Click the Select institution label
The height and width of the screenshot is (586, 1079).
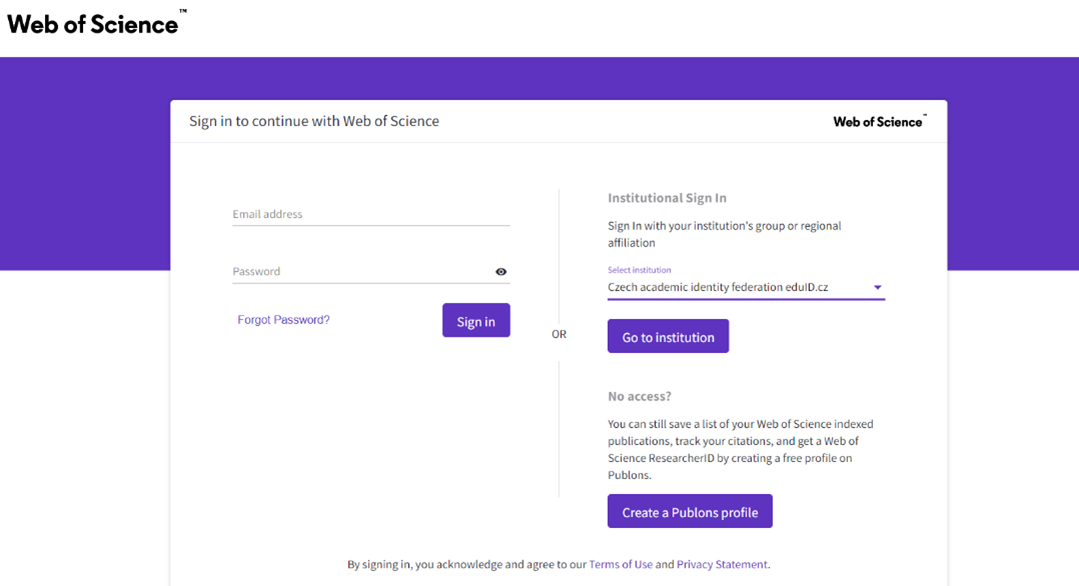(639, 270)
